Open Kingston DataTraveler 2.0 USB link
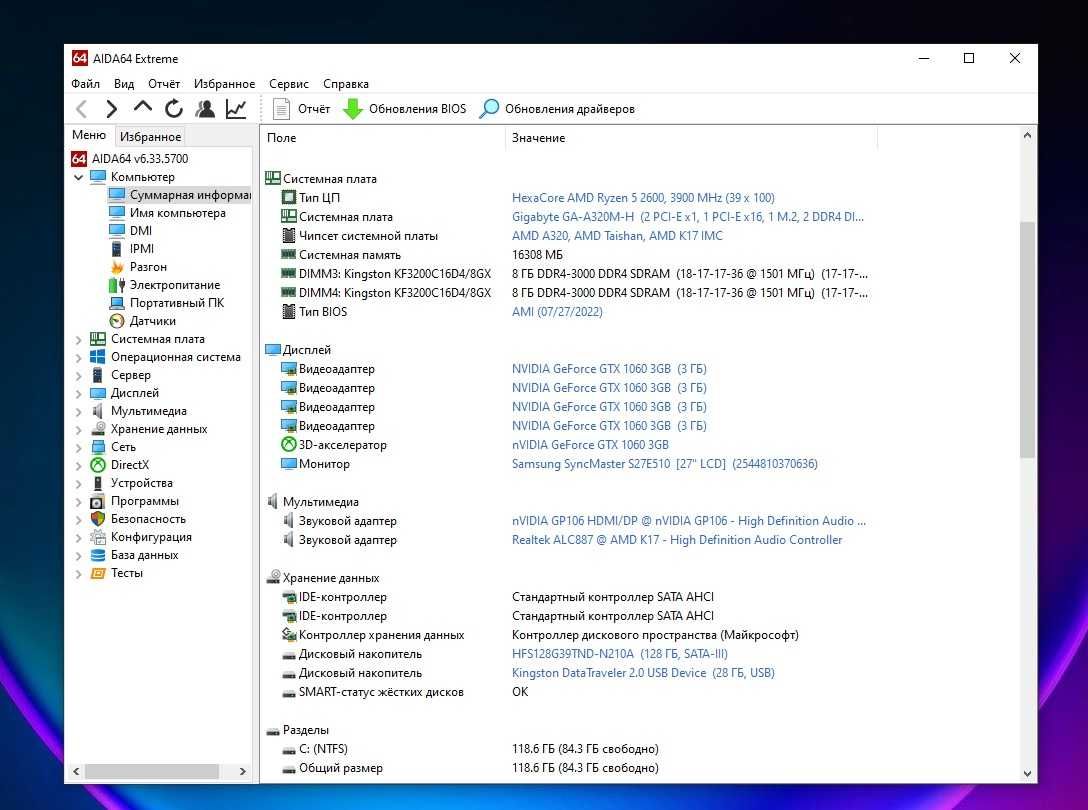Viewport: 1088px width, 810px height. 643,673
